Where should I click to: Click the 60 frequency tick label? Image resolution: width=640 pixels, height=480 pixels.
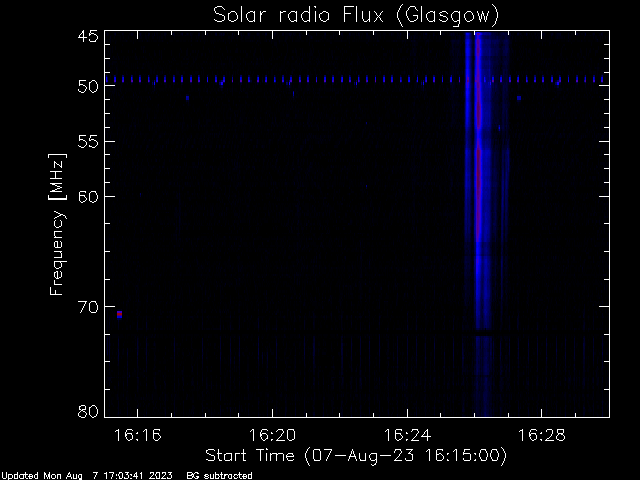pos(88,196)
